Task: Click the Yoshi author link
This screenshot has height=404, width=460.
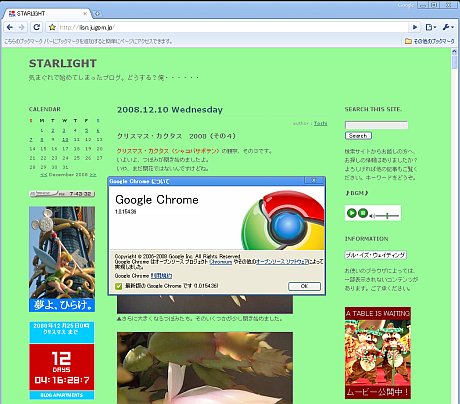Action: point(320,123)
